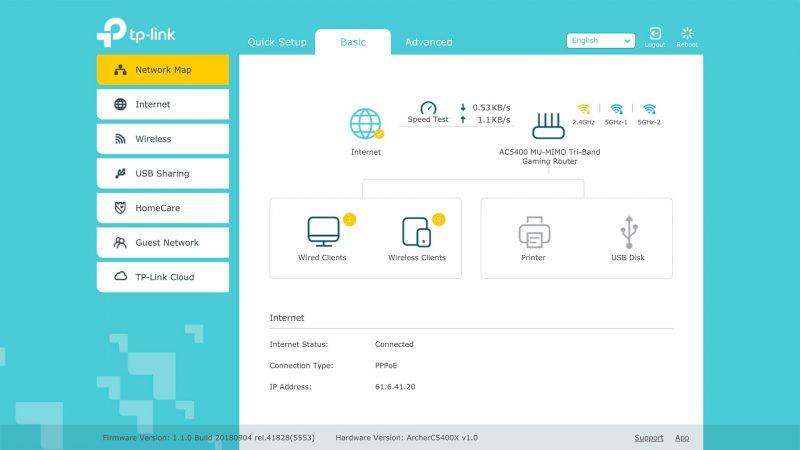Open USB Sharing in sidebar

coord(163,173)
